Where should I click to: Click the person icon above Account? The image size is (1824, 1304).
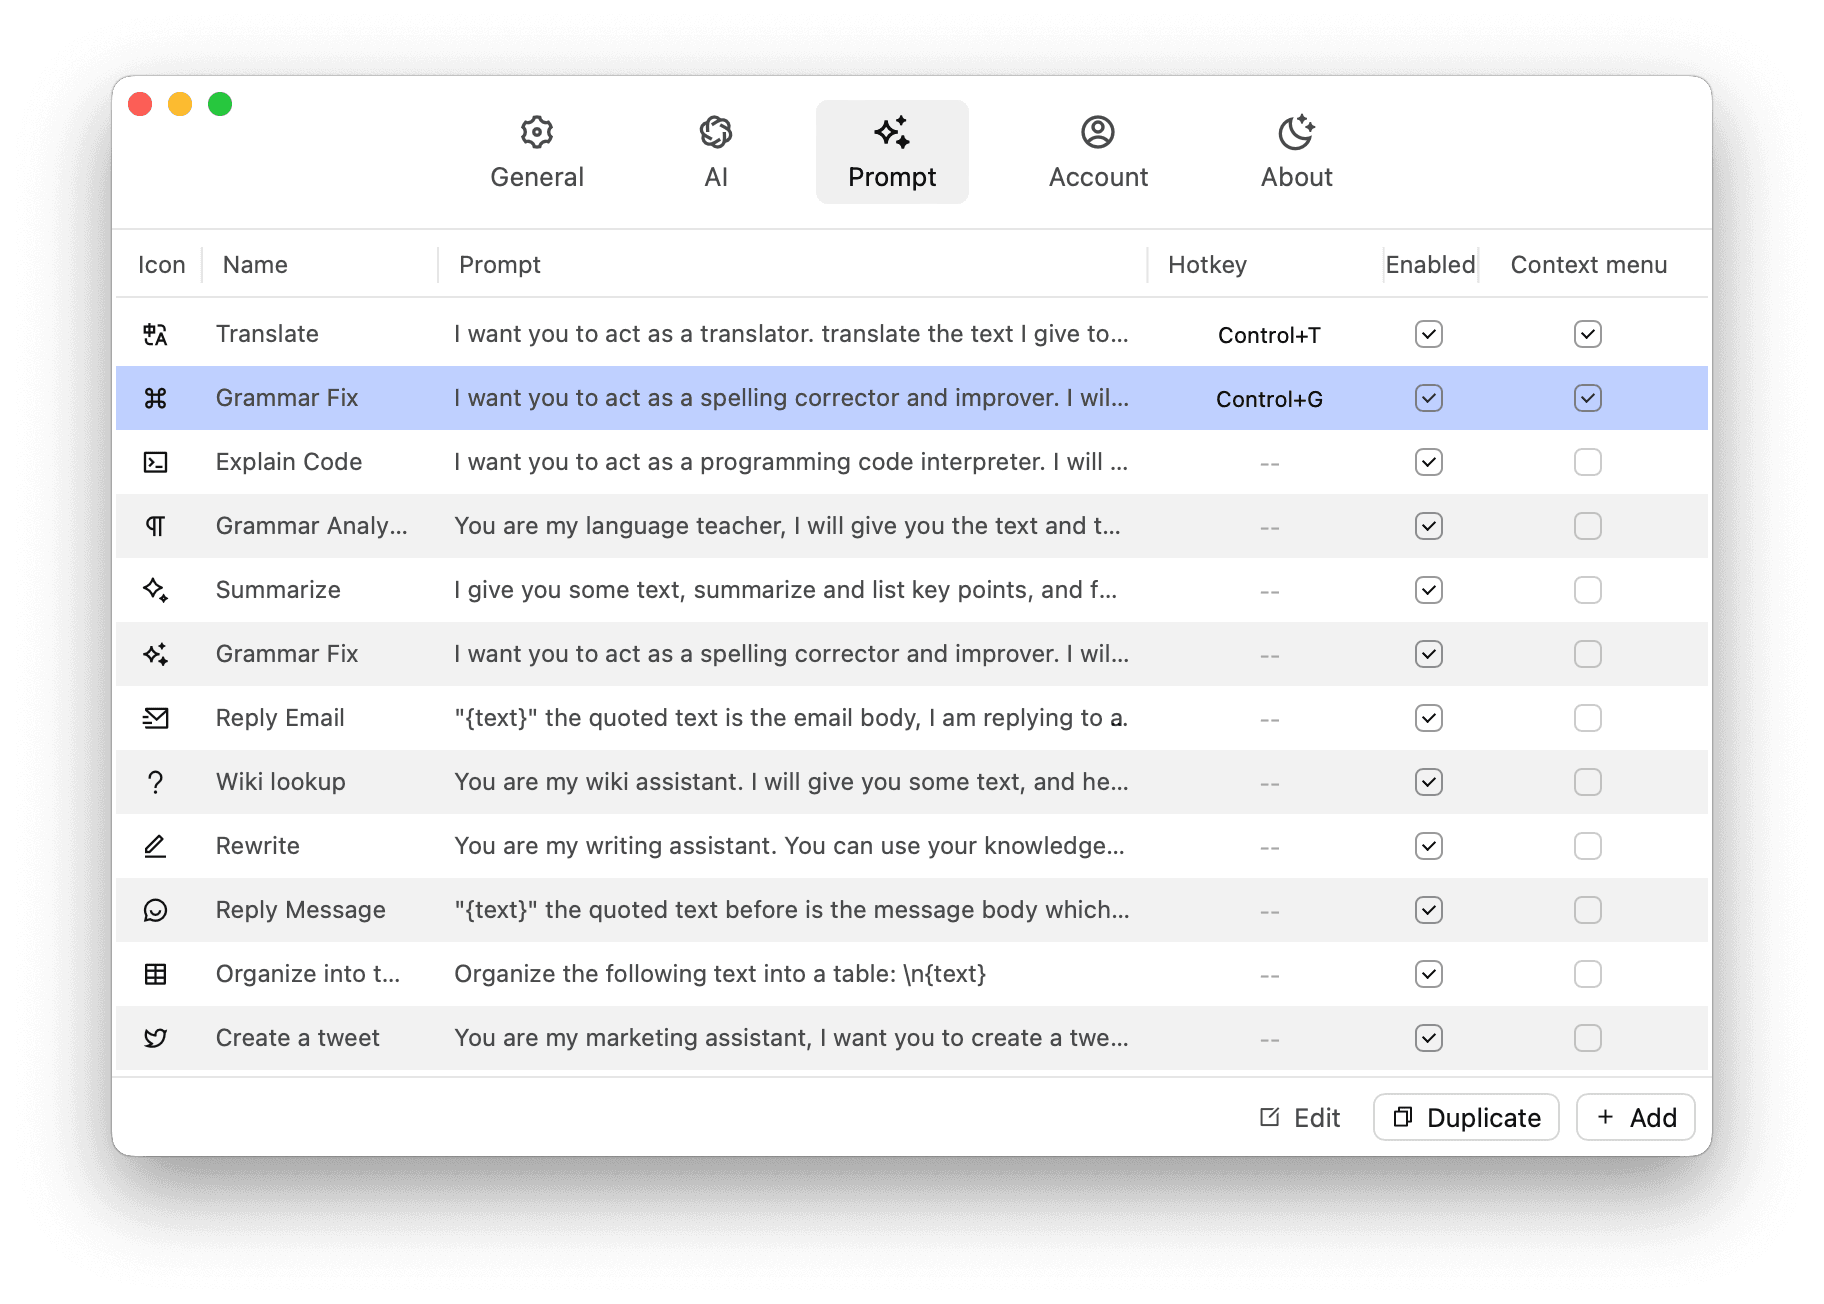tap(1098, 132)
